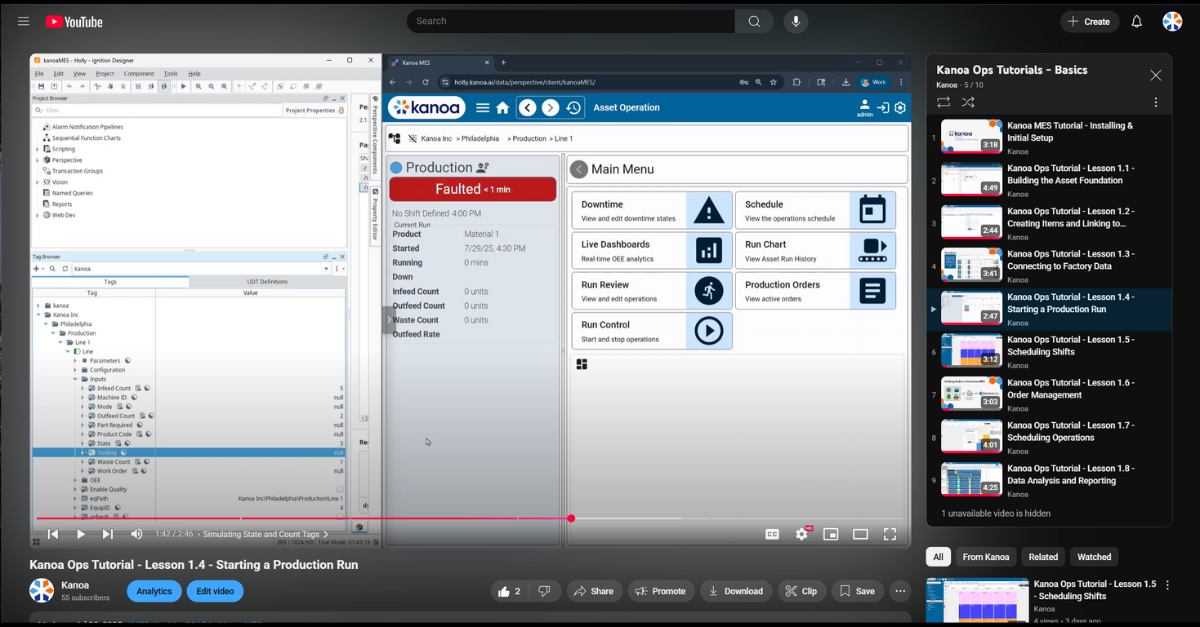Open Installing & Initial Setup tutorial

click(1050, 138)
